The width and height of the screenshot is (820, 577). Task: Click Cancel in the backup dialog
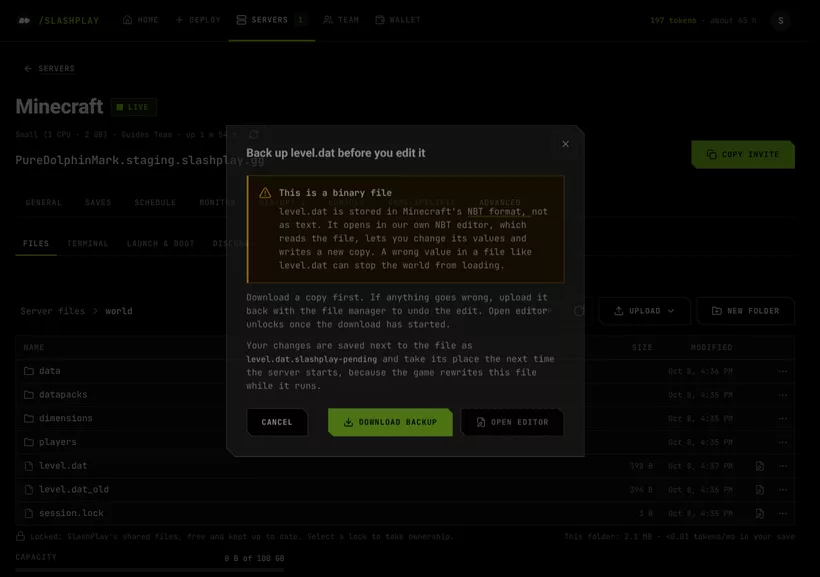coord(277,422)
